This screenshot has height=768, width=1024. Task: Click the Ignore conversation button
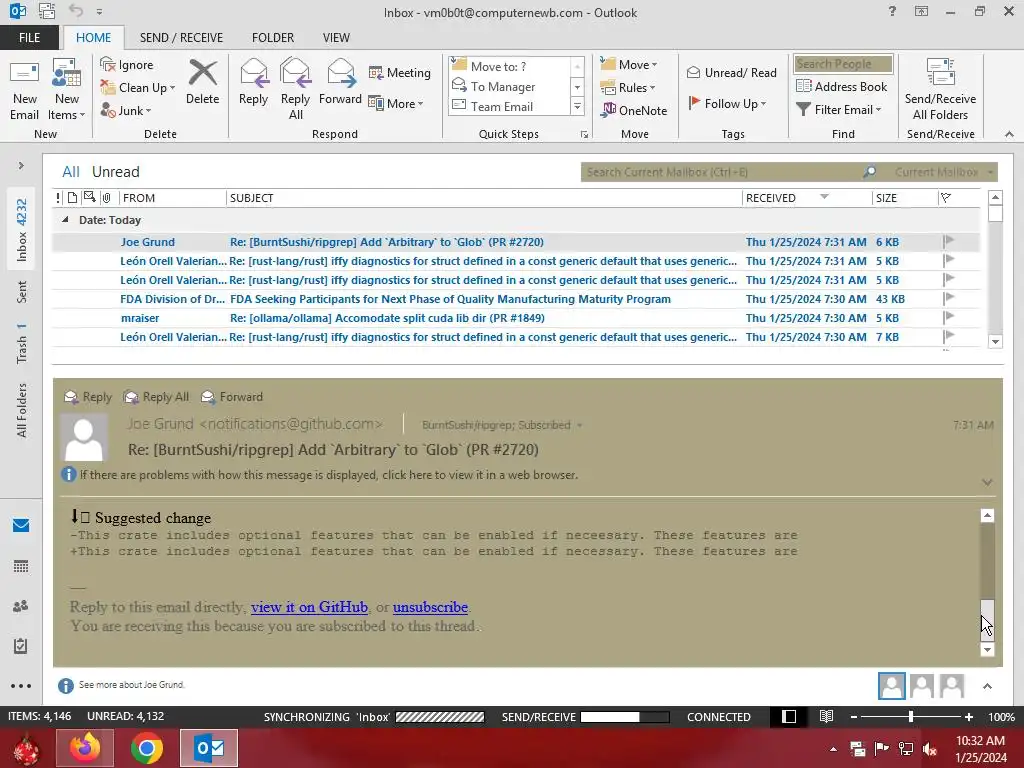[127, 65]
